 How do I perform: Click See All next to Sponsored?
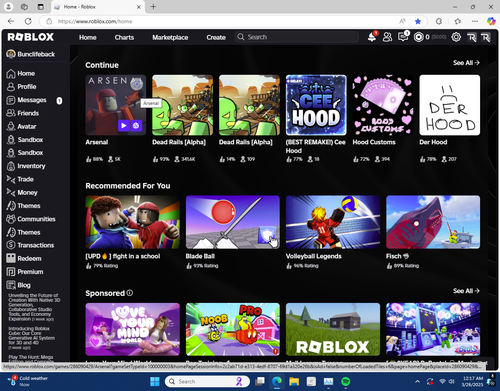(466, 291)
